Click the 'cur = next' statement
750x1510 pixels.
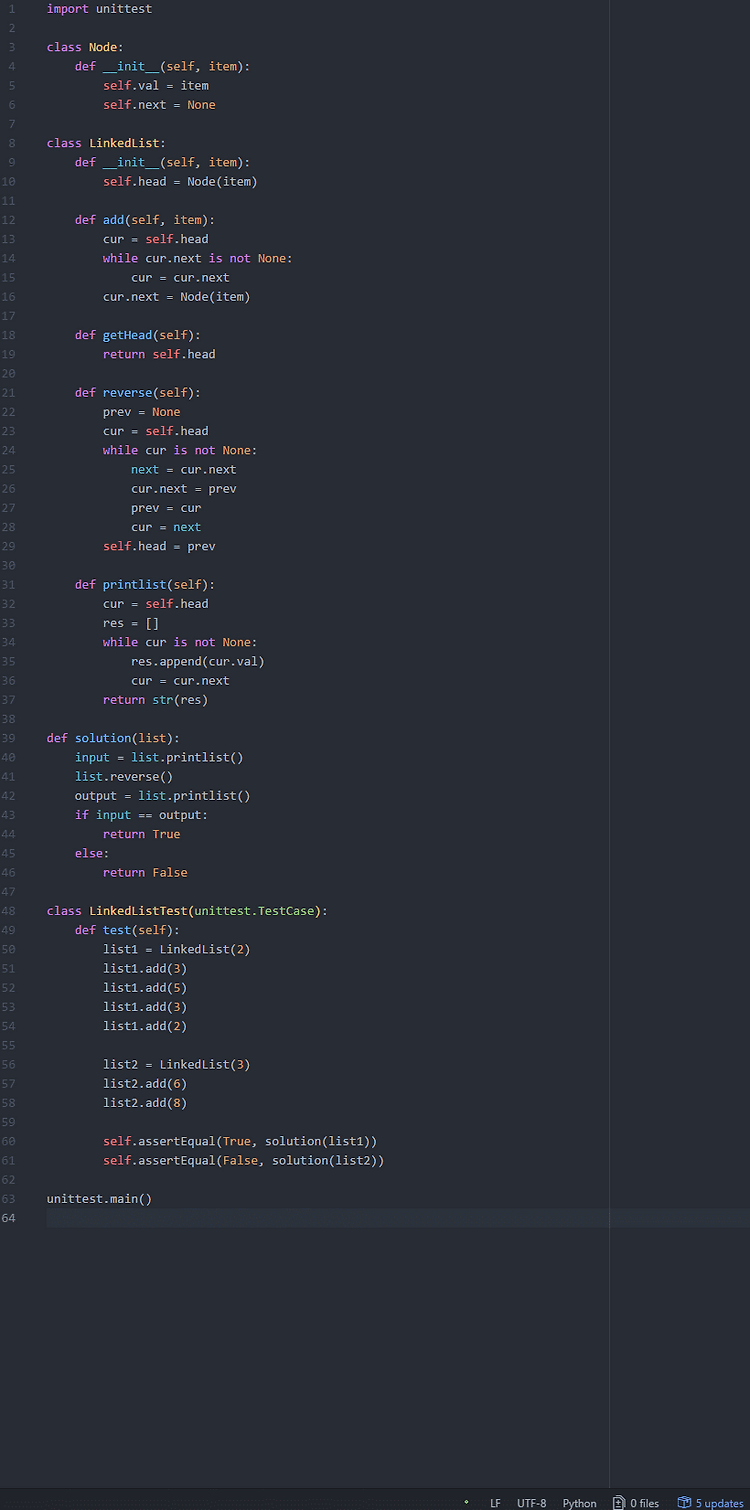coord(166,527)
